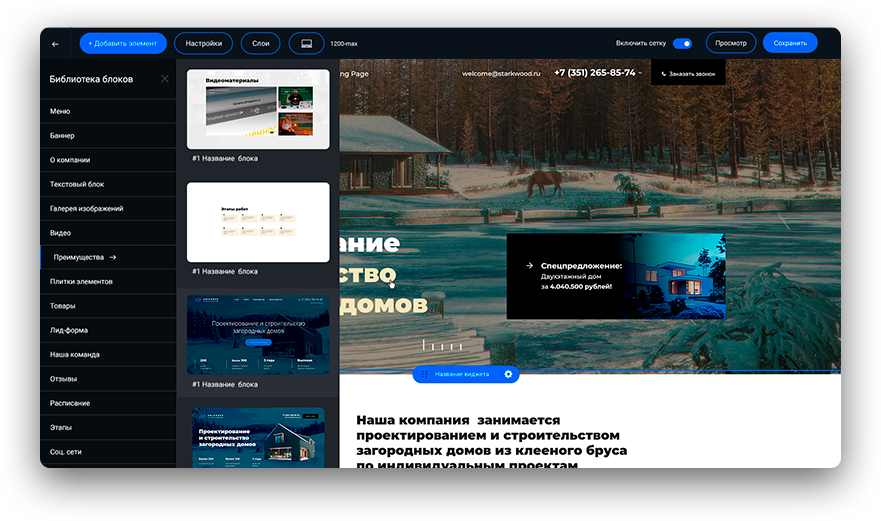The image size is (881, 521).
Task: Click the arrow next to Преимущества
Action: coord(113,257)
